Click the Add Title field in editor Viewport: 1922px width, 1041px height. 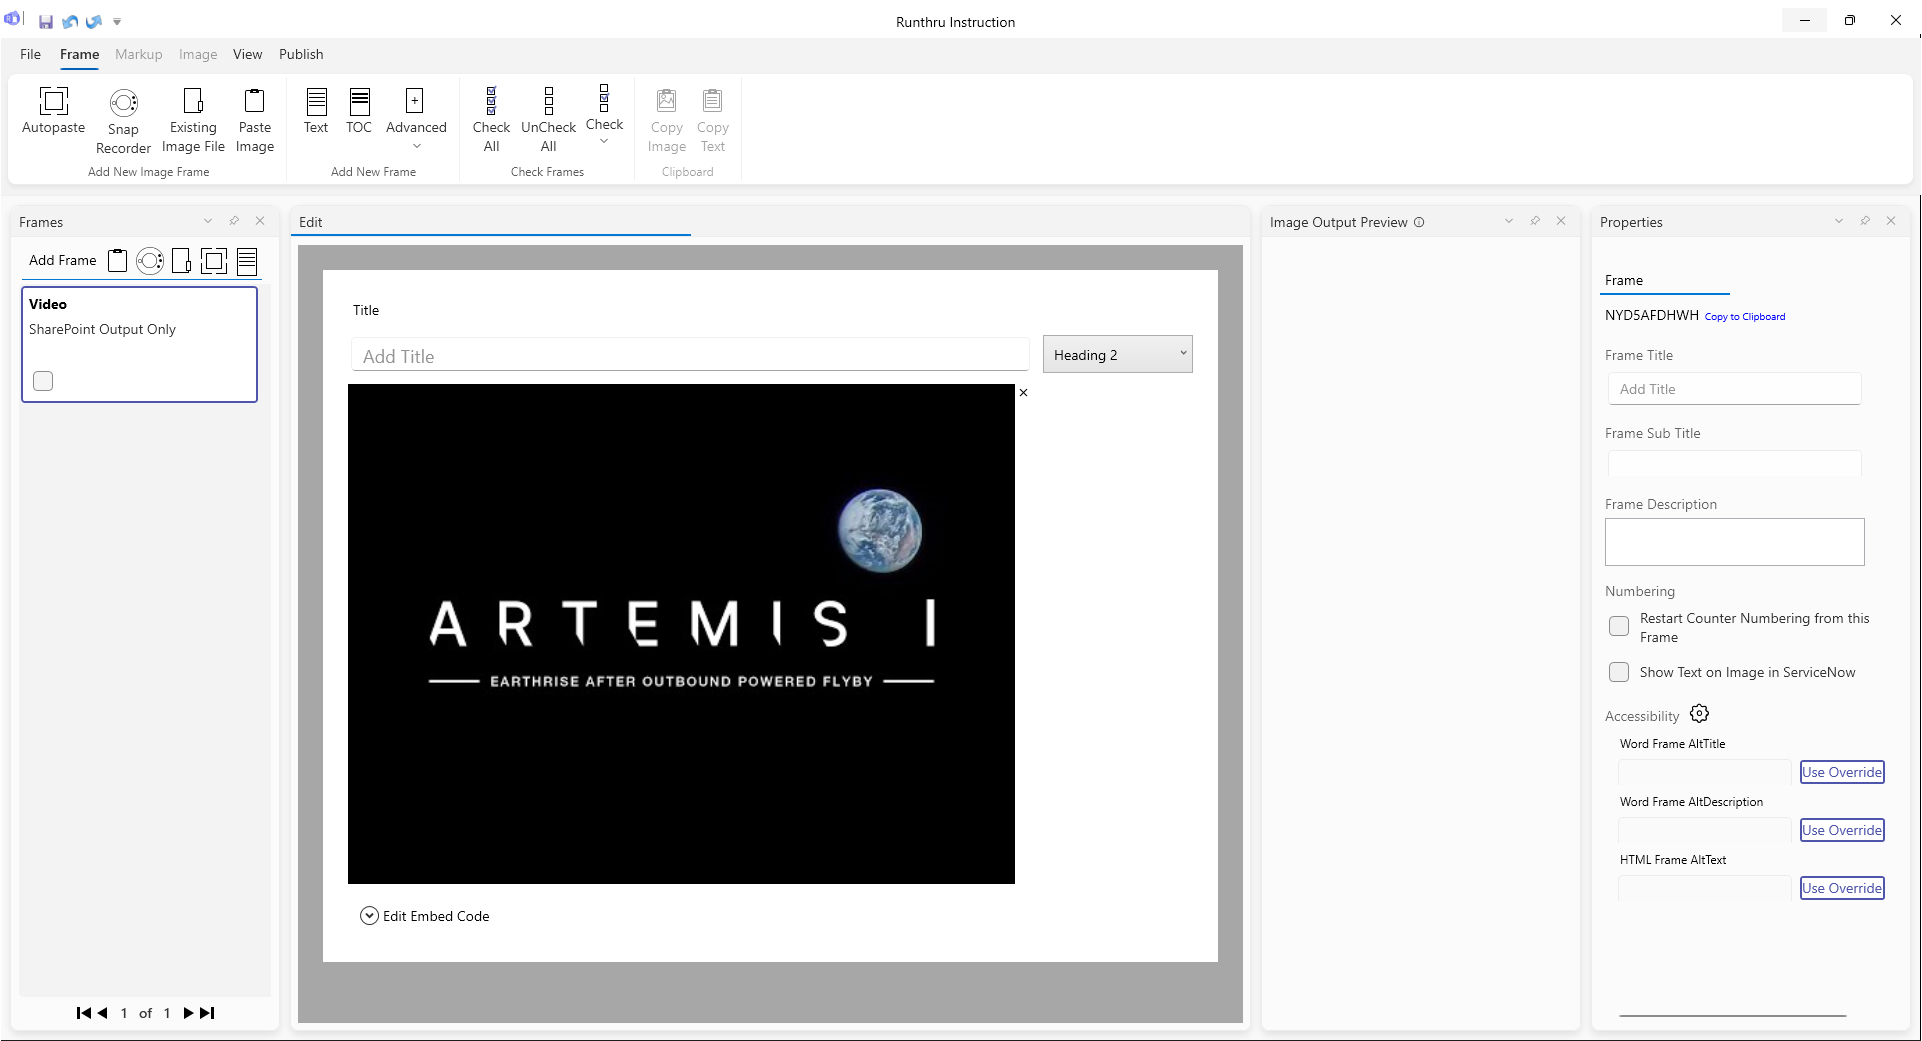(689, 356)
